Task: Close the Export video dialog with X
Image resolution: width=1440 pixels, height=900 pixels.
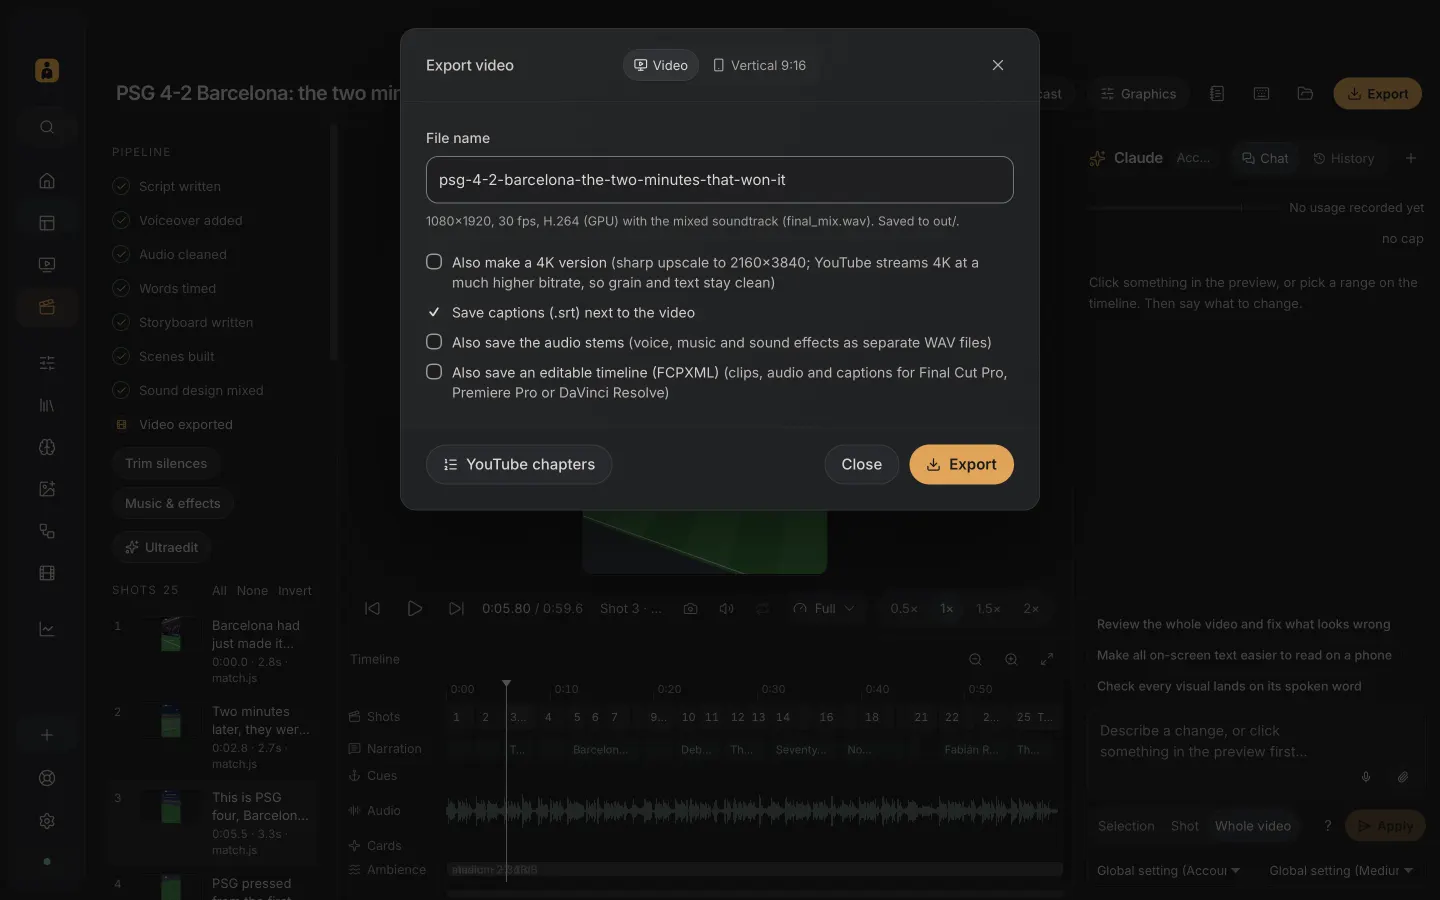Action: [997, 65]
